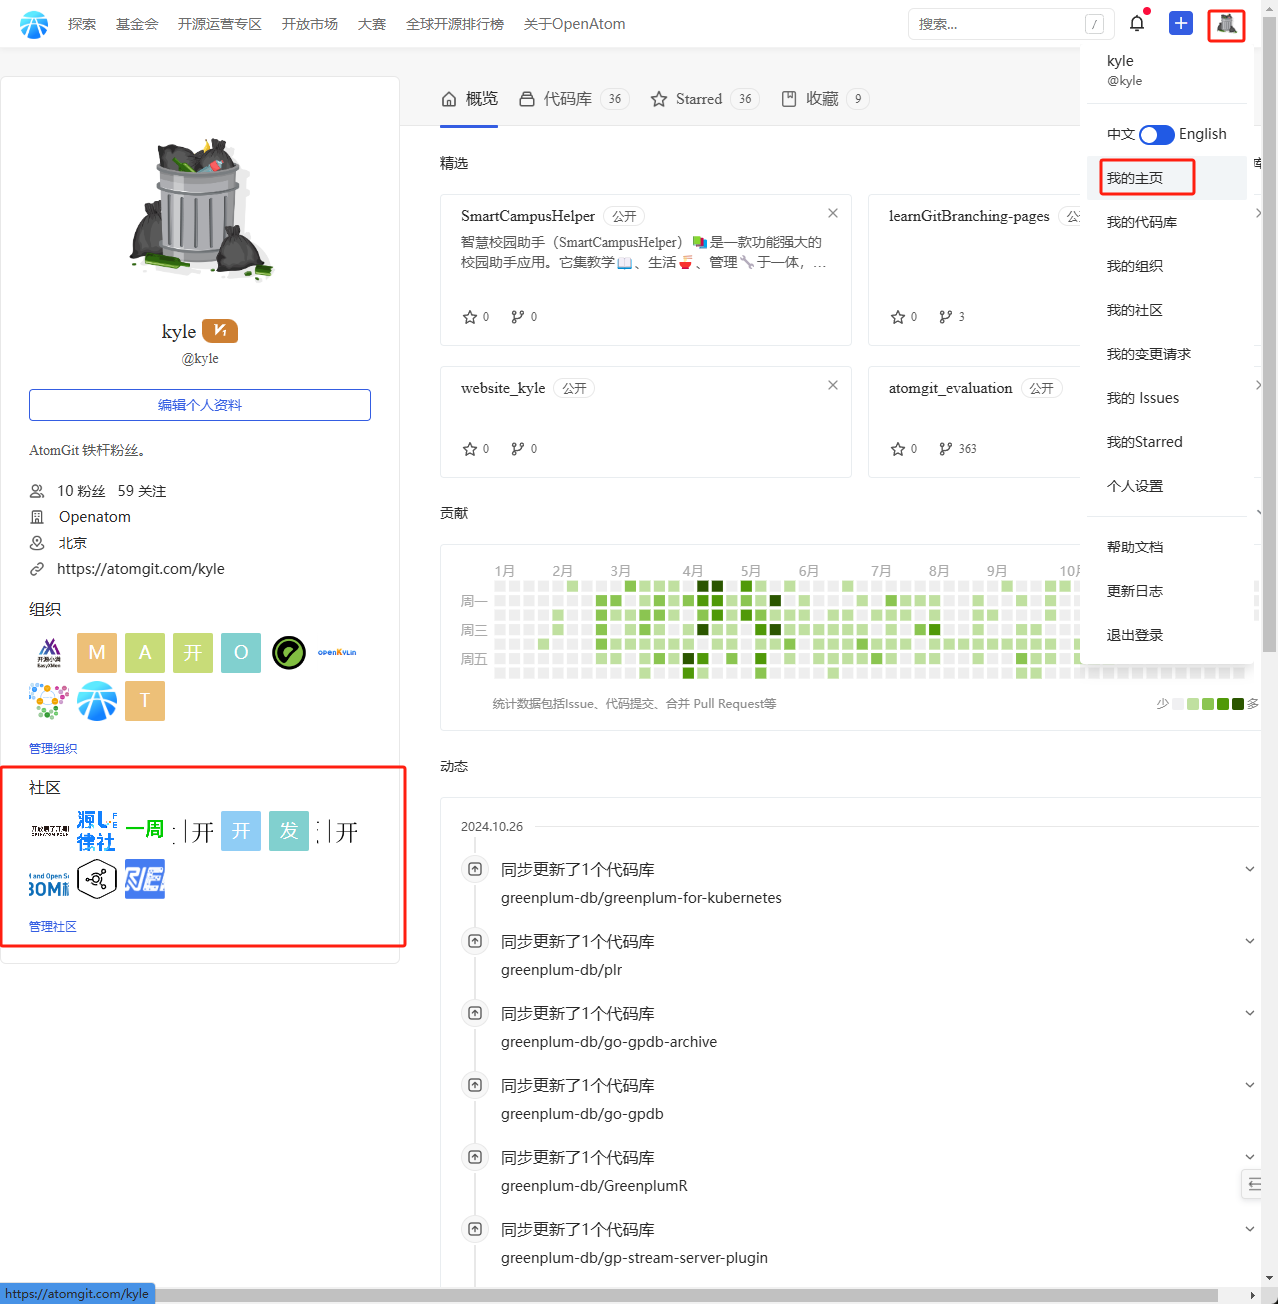Open the teal 发 community icon

point(289,831)
